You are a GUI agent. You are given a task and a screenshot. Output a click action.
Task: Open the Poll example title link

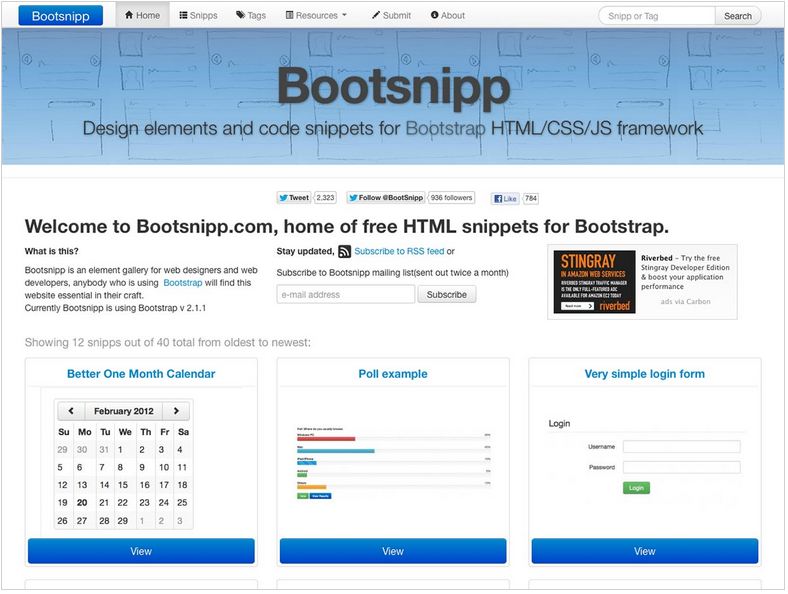pyautogui.click(x=393, y=374)
